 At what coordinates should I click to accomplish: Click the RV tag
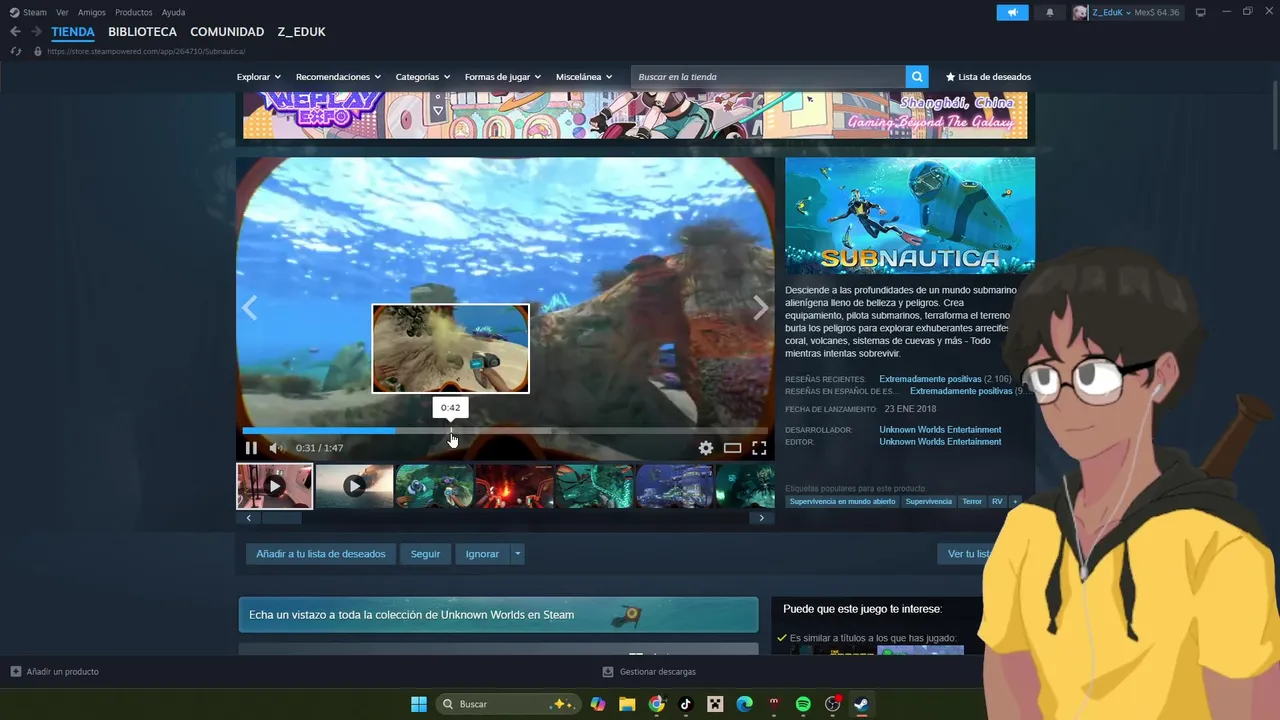coord(997,501)
